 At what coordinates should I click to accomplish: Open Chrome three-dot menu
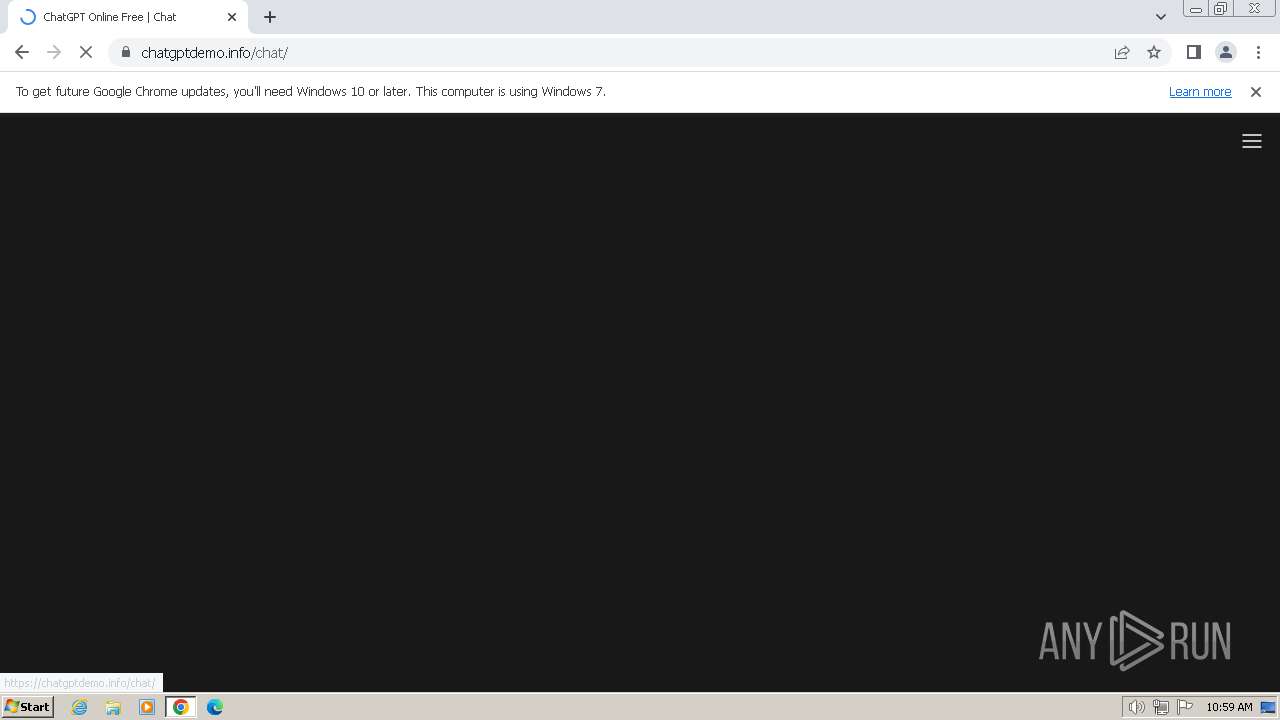pos(1258,52)
